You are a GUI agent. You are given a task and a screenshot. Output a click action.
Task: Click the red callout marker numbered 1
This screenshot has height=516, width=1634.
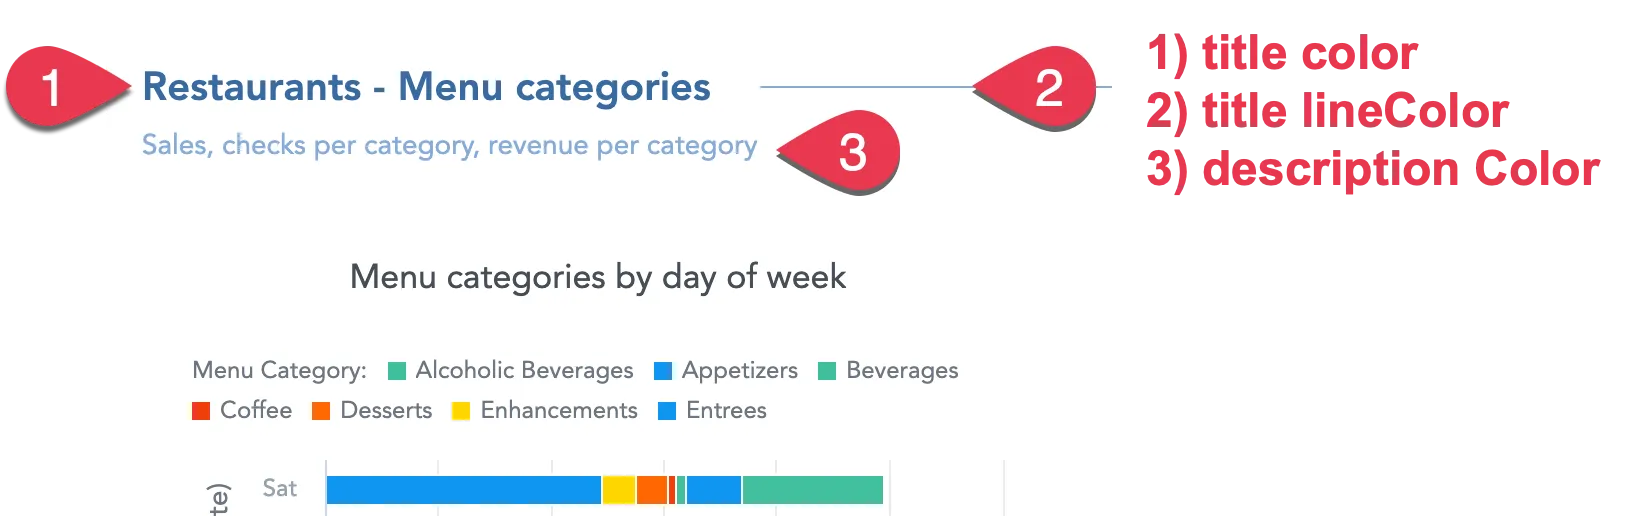tap(52, 87)
